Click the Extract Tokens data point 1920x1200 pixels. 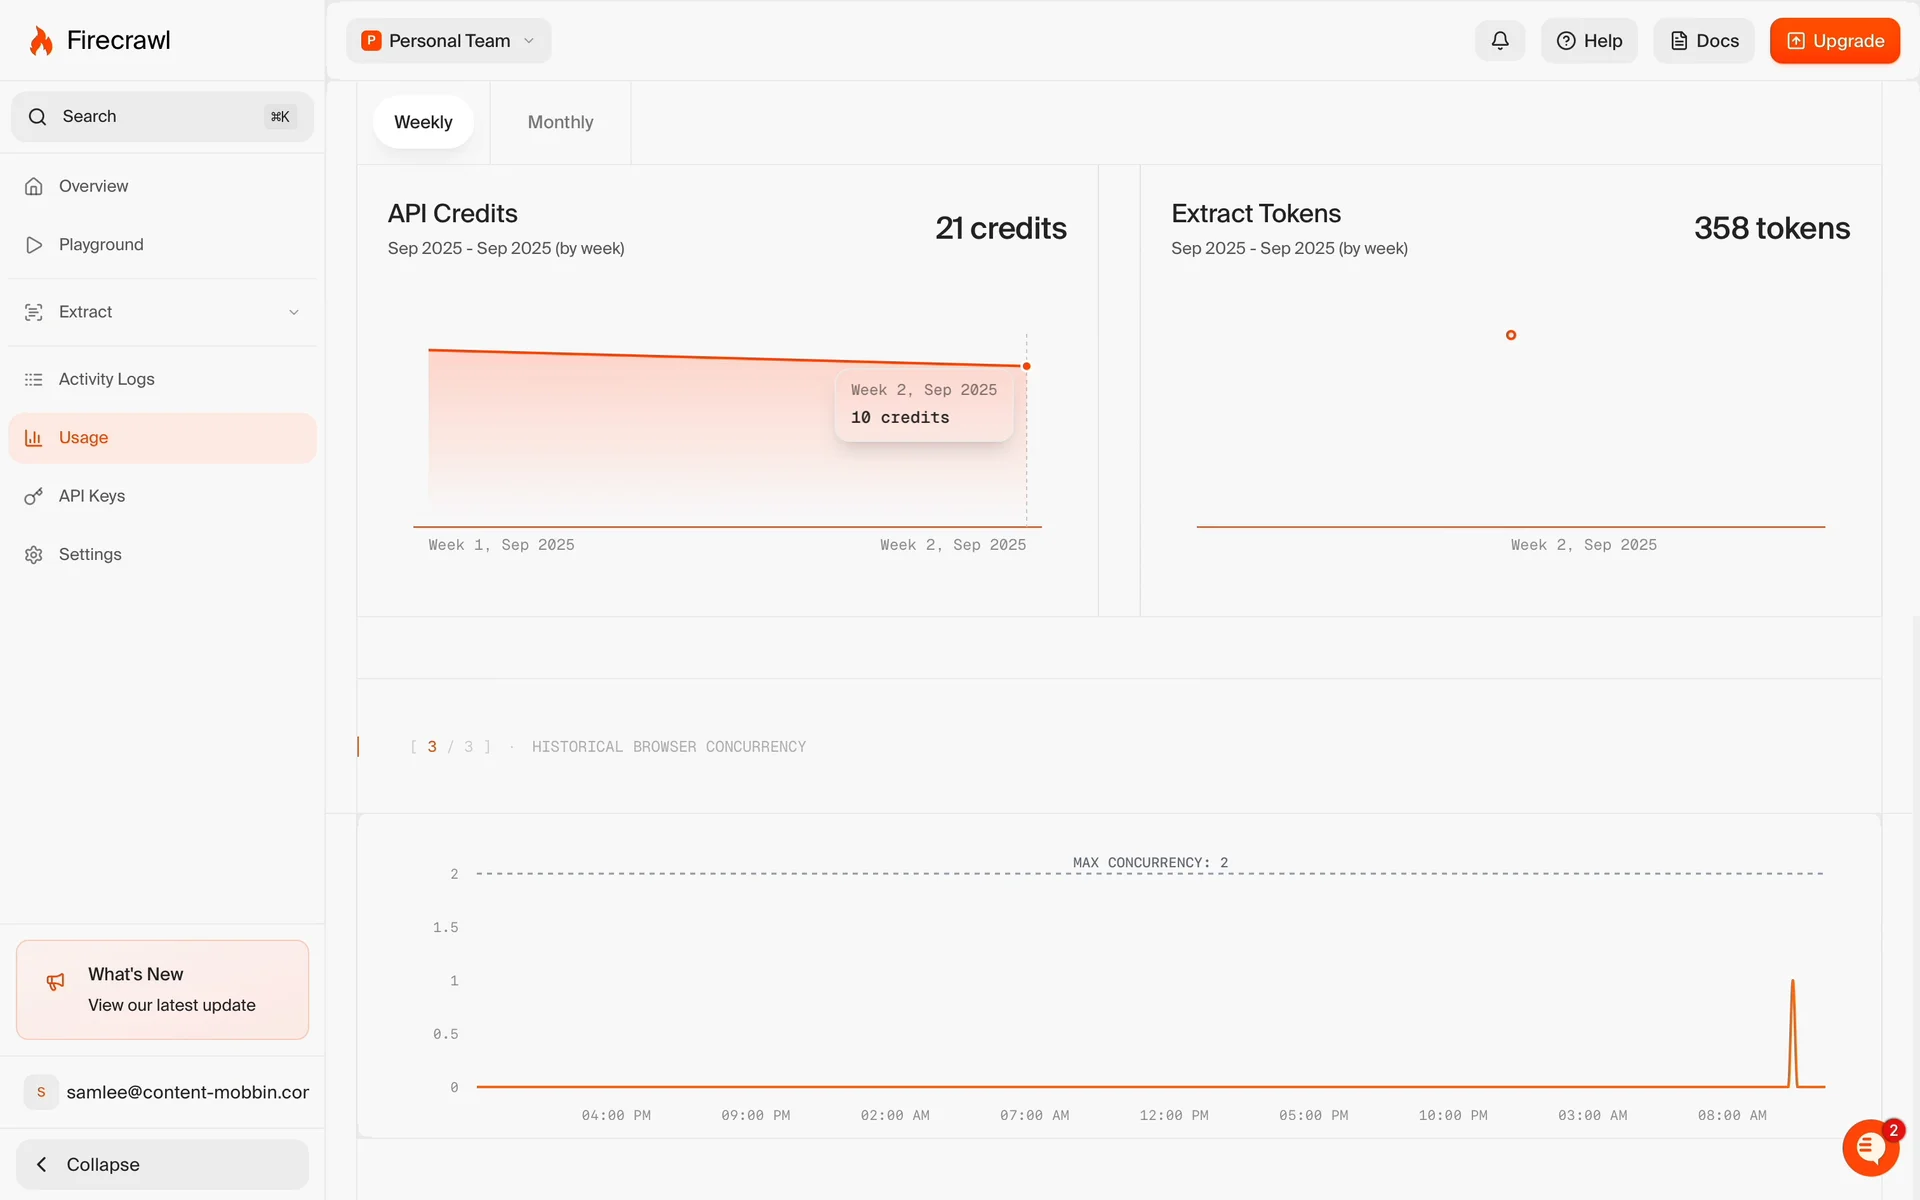pyautogui.click(x=1510, y=335)
